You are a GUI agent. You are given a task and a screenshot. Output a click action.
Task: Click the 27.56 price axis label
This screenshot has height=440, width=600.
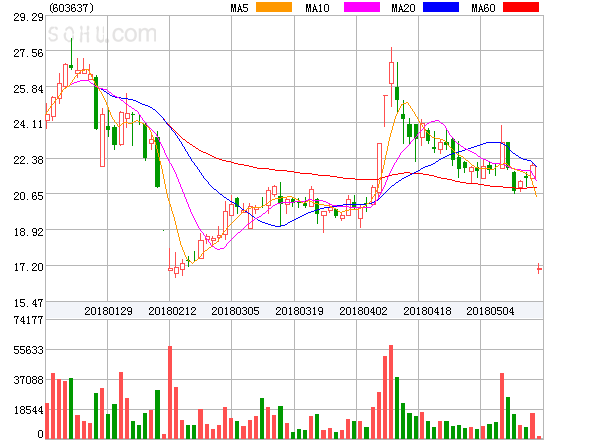(x=29, y=53)
